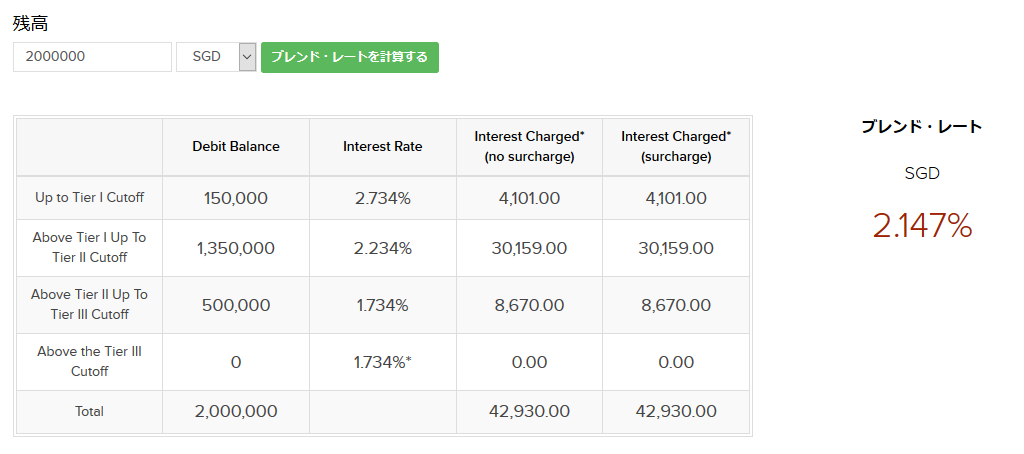
Task: Click the 1,350,000 debit balance cell
Action: [x=236, y=248]
